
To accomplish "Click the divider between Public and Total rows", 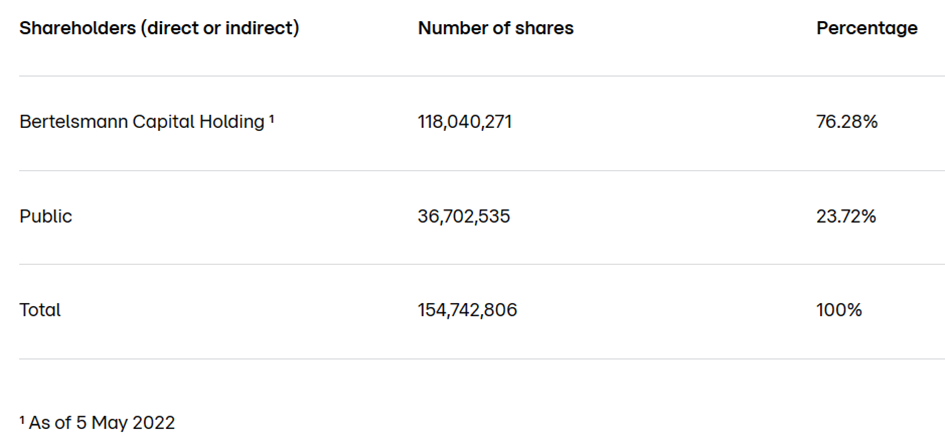I will [x=480, y=264].
